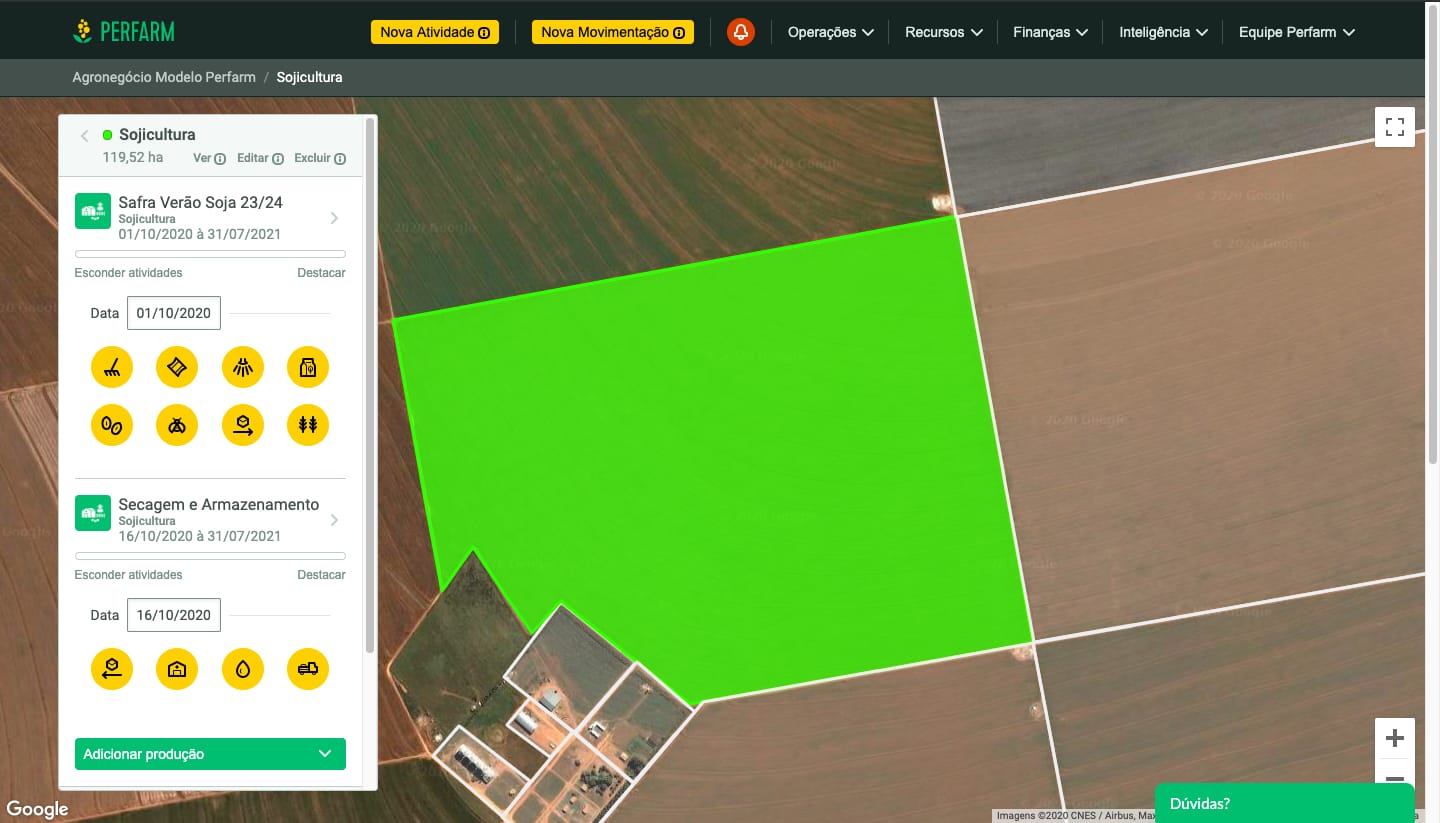The height and width of the screenshot is (823, 1440).
Task: Select the water drop drying icon
Action: pos(242,669)
